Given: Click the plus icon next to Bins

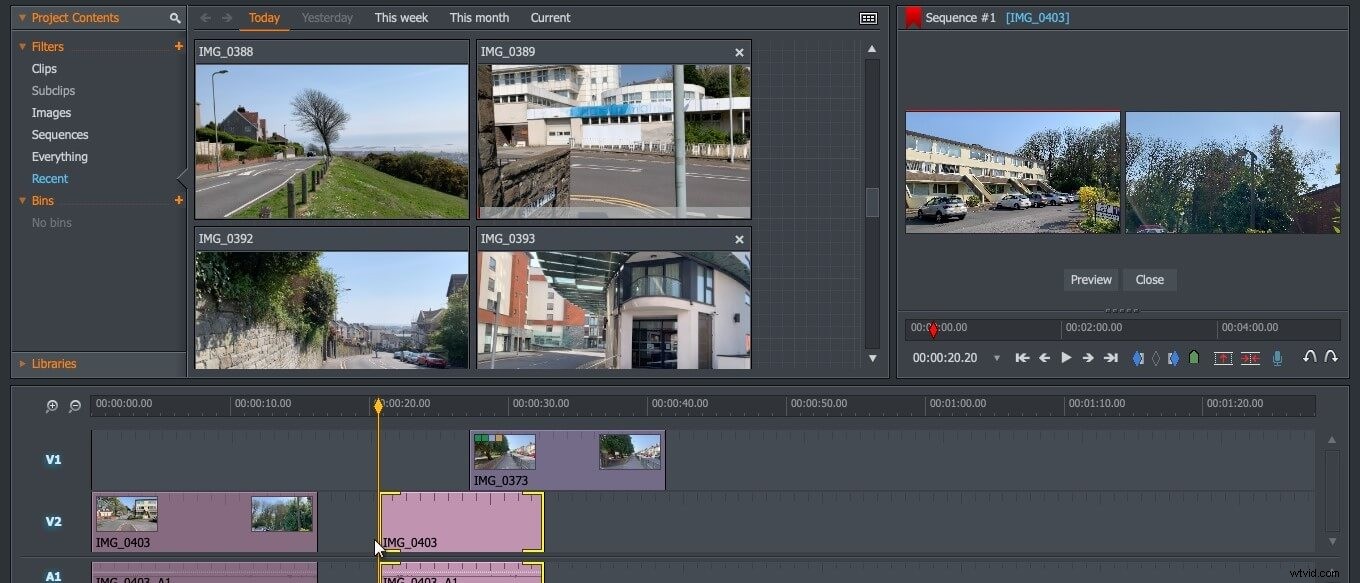Looking at the screenshot, I should coord(178,200).
